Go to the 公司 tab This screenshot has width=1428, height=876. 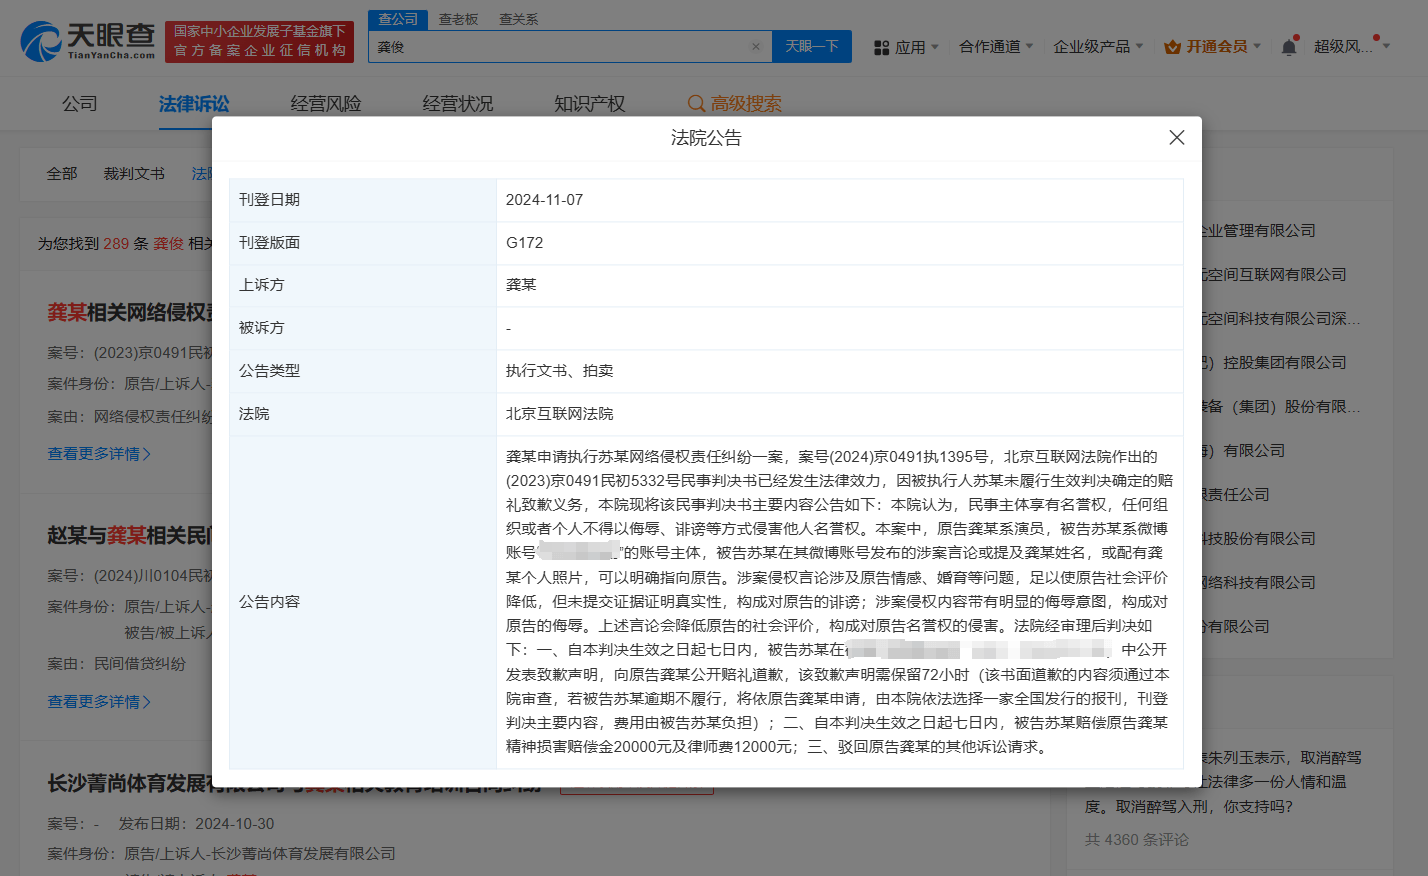pos(80,104)
